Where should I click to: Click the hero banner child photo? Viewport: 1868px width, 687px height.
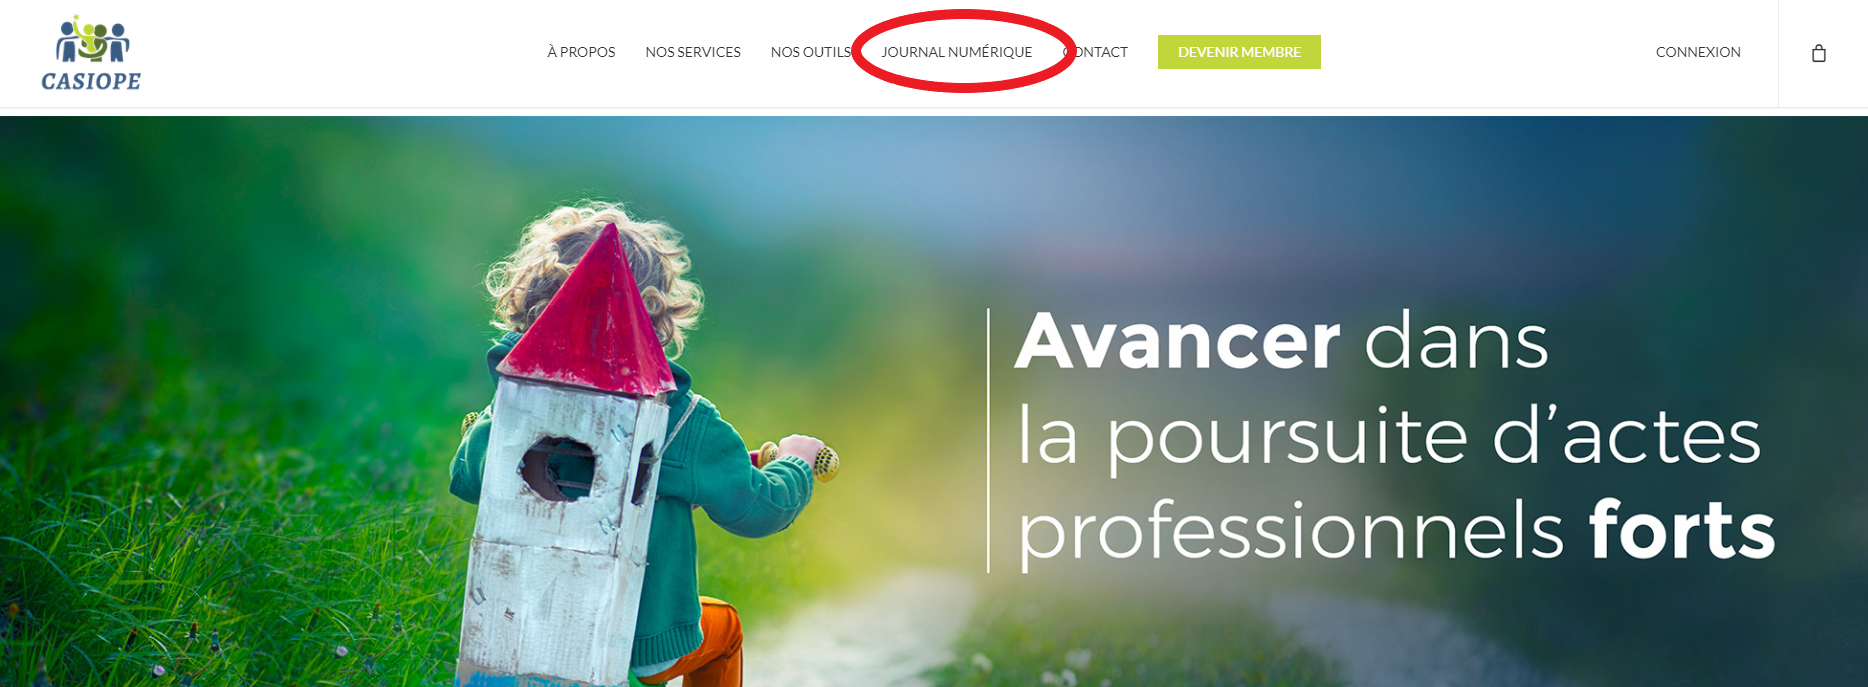point(934,401)
